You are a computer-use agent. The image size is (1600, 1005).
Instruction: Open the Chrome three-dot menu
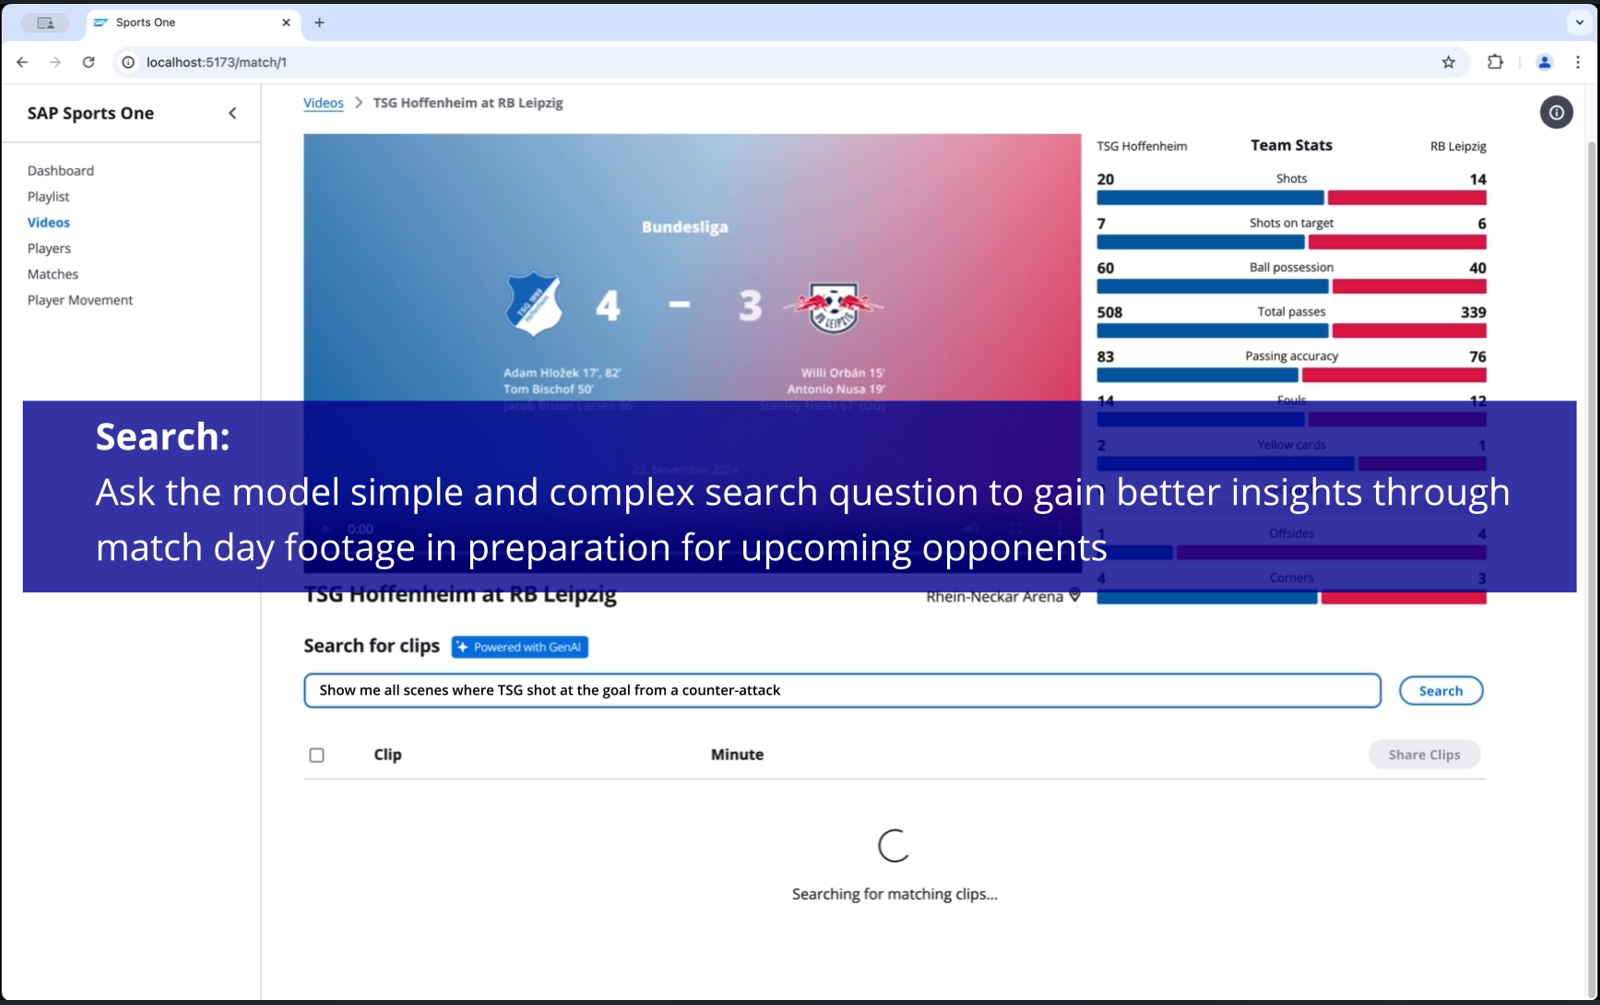(1578, 62)
